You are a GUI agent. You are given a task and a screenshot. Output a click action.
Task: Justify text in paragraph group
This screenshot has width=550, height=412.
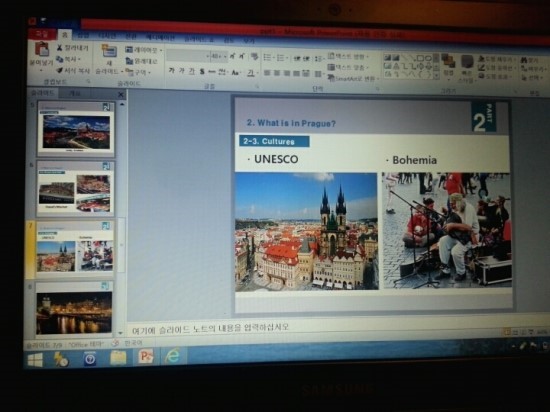point(297,73)
